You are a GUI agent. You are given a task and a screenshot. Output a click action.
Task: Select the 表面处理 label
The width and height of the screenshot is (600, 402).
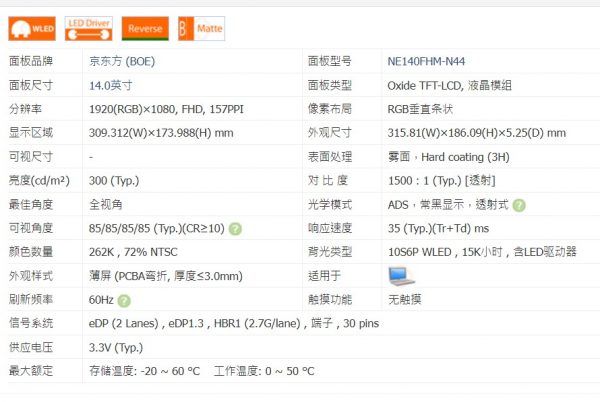329,156
